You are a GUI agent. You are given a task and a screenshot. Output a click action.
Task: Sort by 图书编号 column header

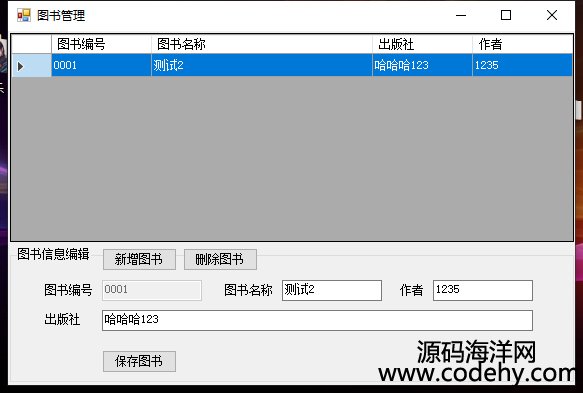[101, 44]
